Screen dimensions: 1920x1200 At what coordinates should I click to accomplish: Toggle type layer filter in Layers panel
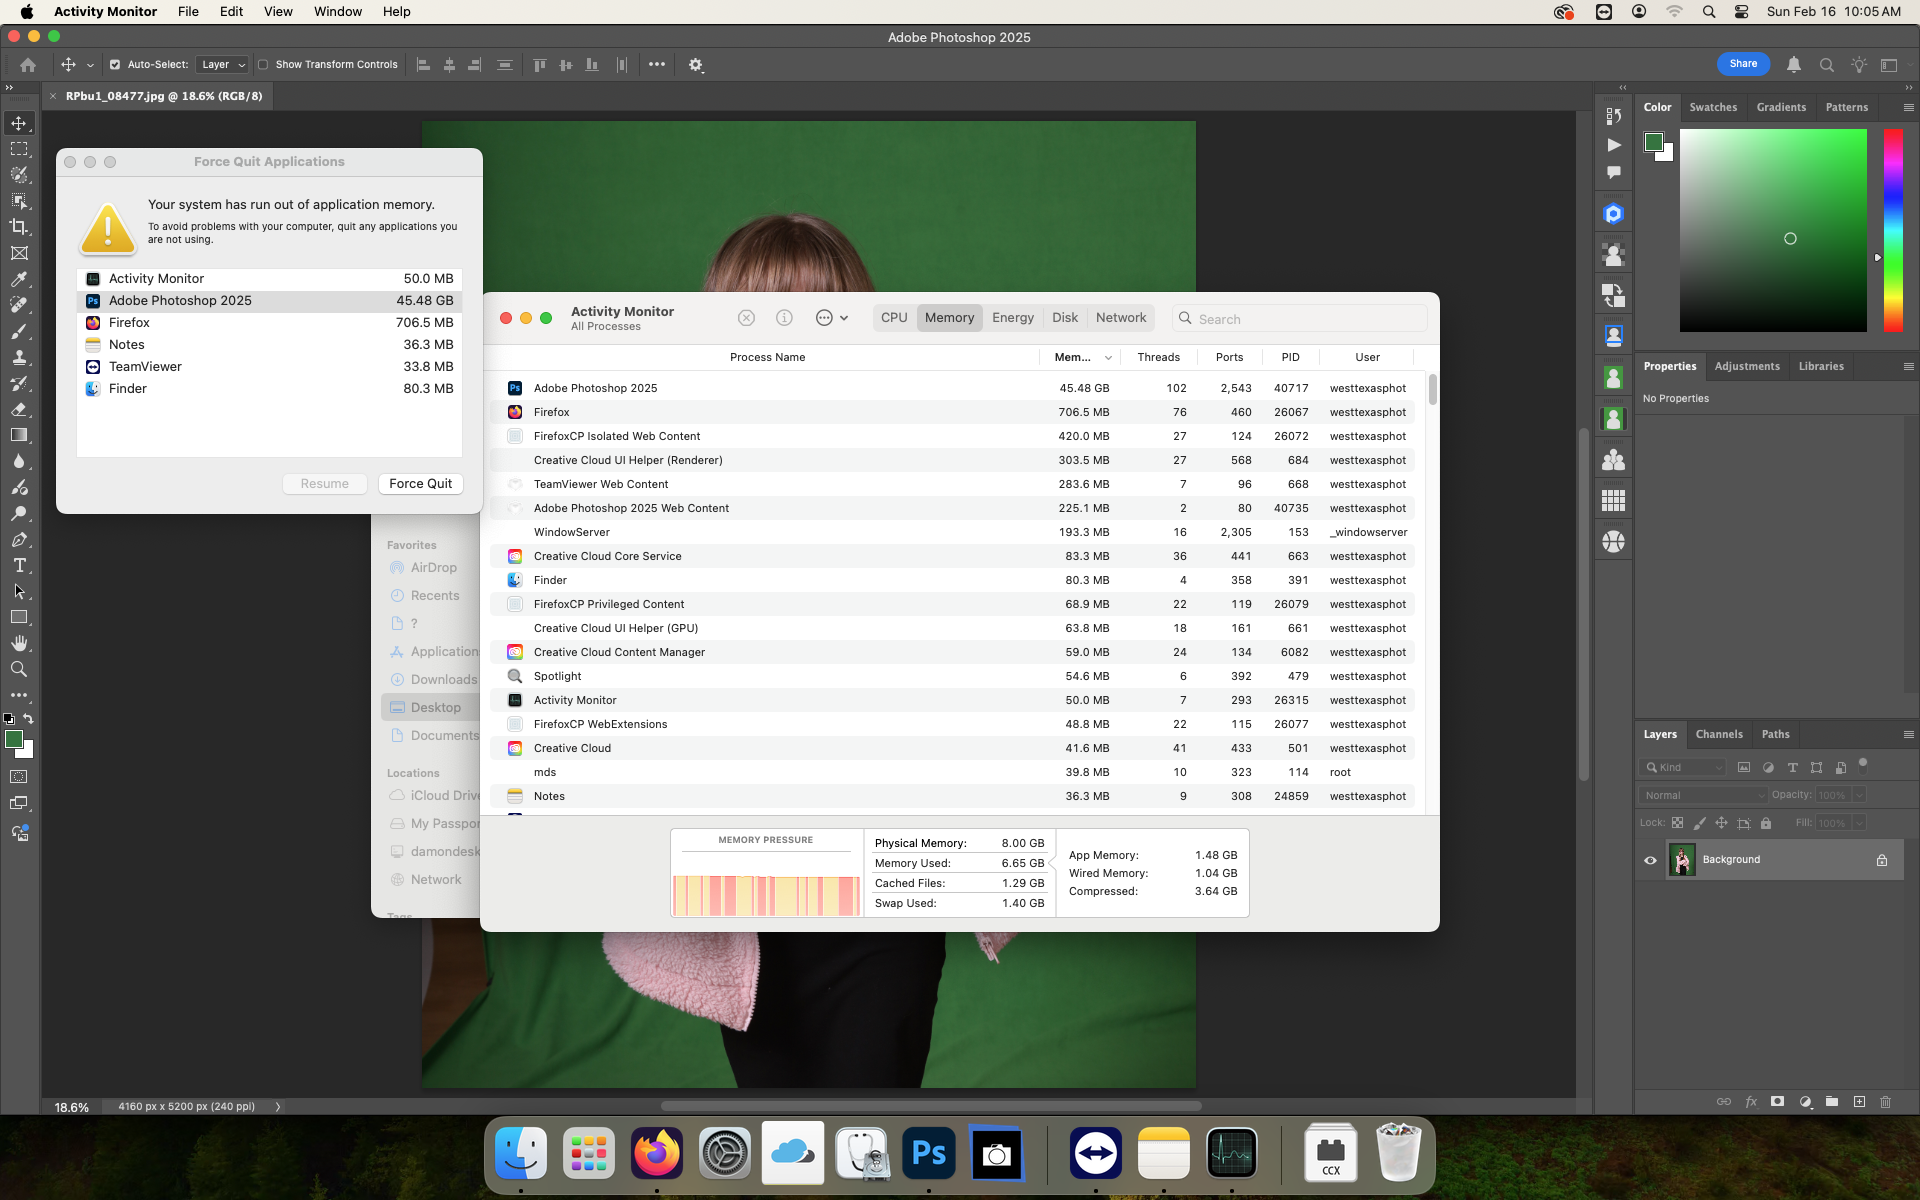tap(1792, 767)
